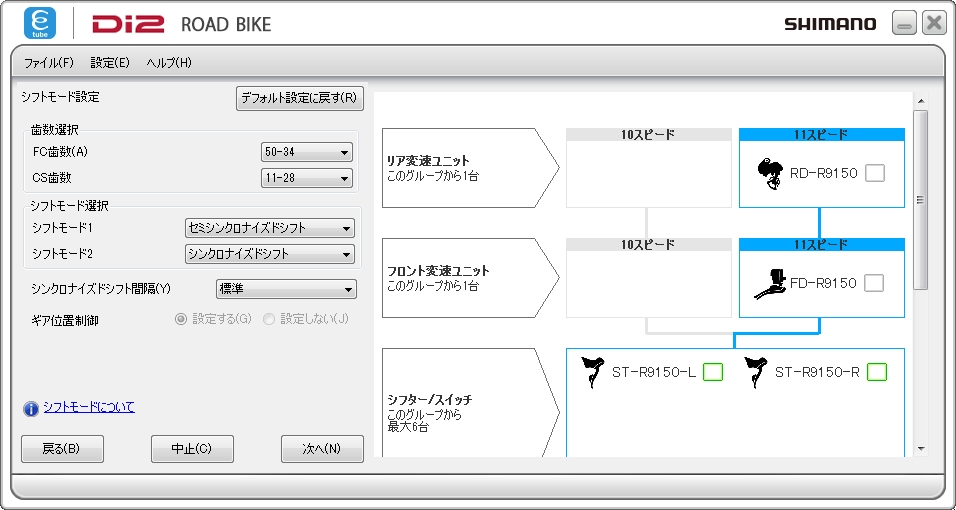Click the E-tube logo icon

tap(39, 23)
